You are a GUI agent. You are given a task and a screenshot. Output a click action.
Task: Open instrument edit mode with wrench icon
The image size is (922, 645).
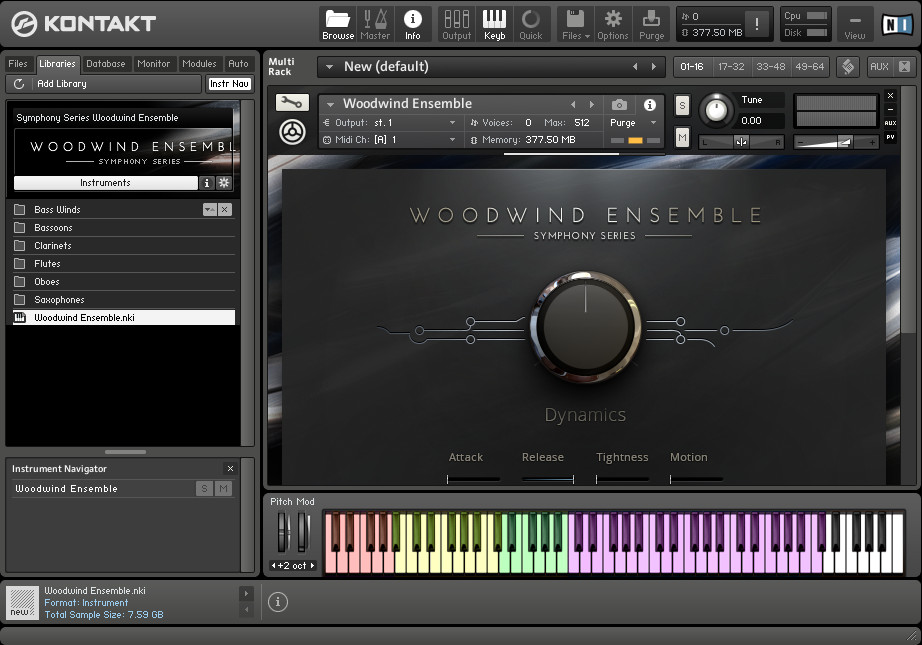point(292,102)
